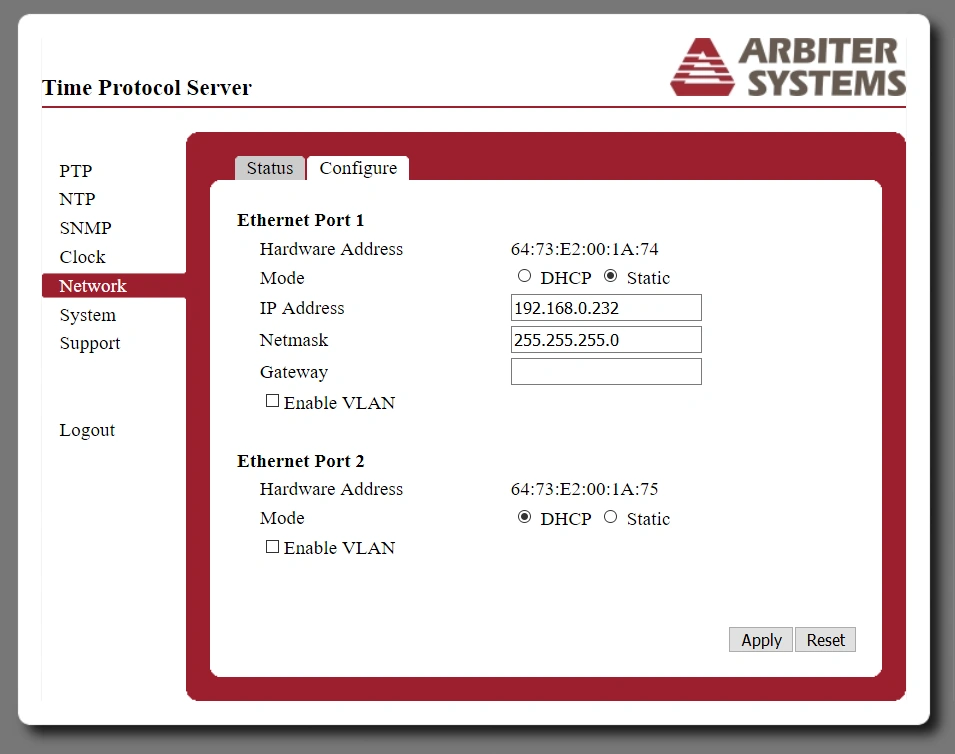This screenshot has height=754, width=955.
Task: Click the IP Address input field
Action: tap(606, 308)
